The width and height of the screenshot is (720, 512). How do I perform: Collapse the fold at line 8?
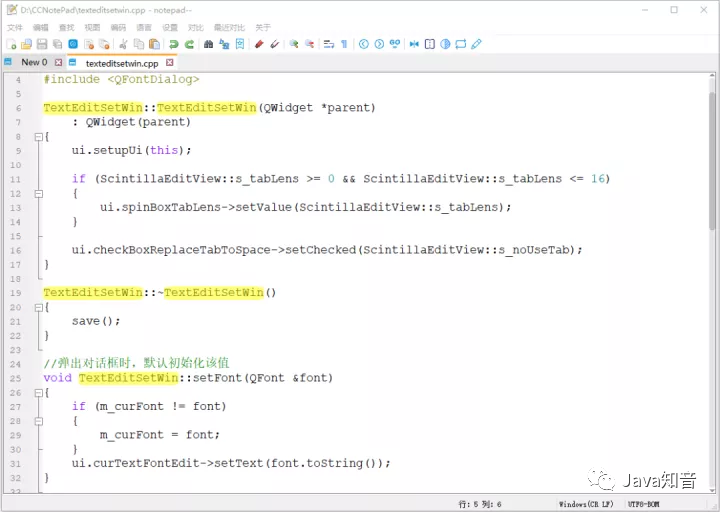[39, 137]
